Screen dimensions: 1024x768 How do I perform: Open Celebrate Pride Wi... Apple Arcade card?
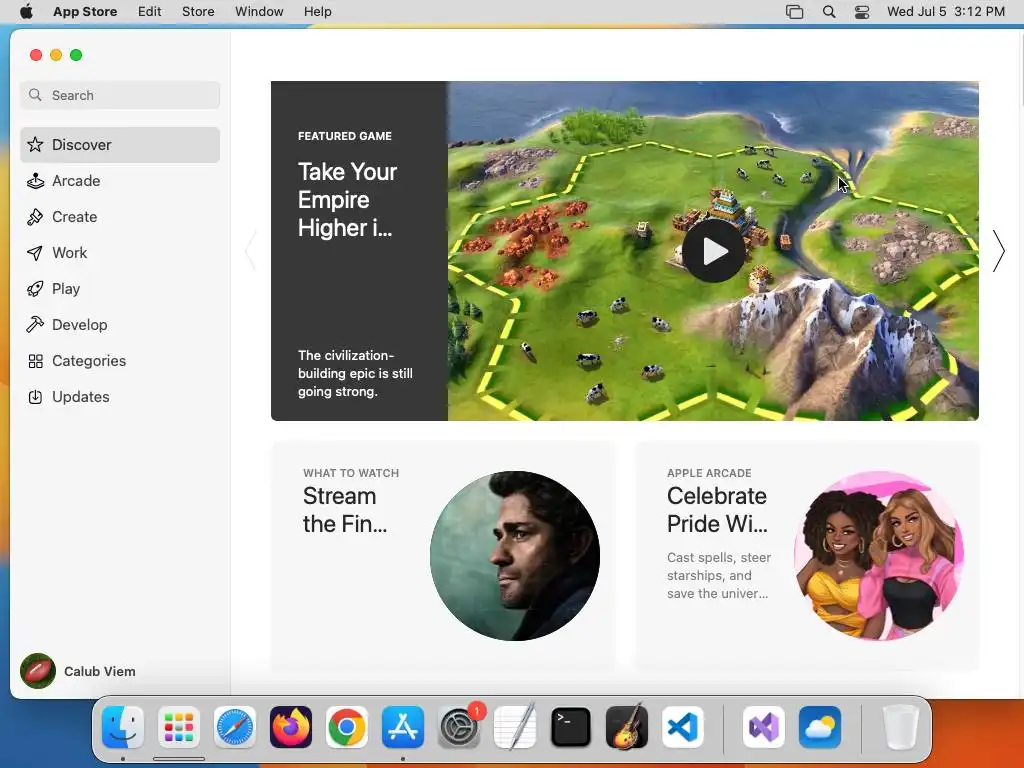(807, 555)
